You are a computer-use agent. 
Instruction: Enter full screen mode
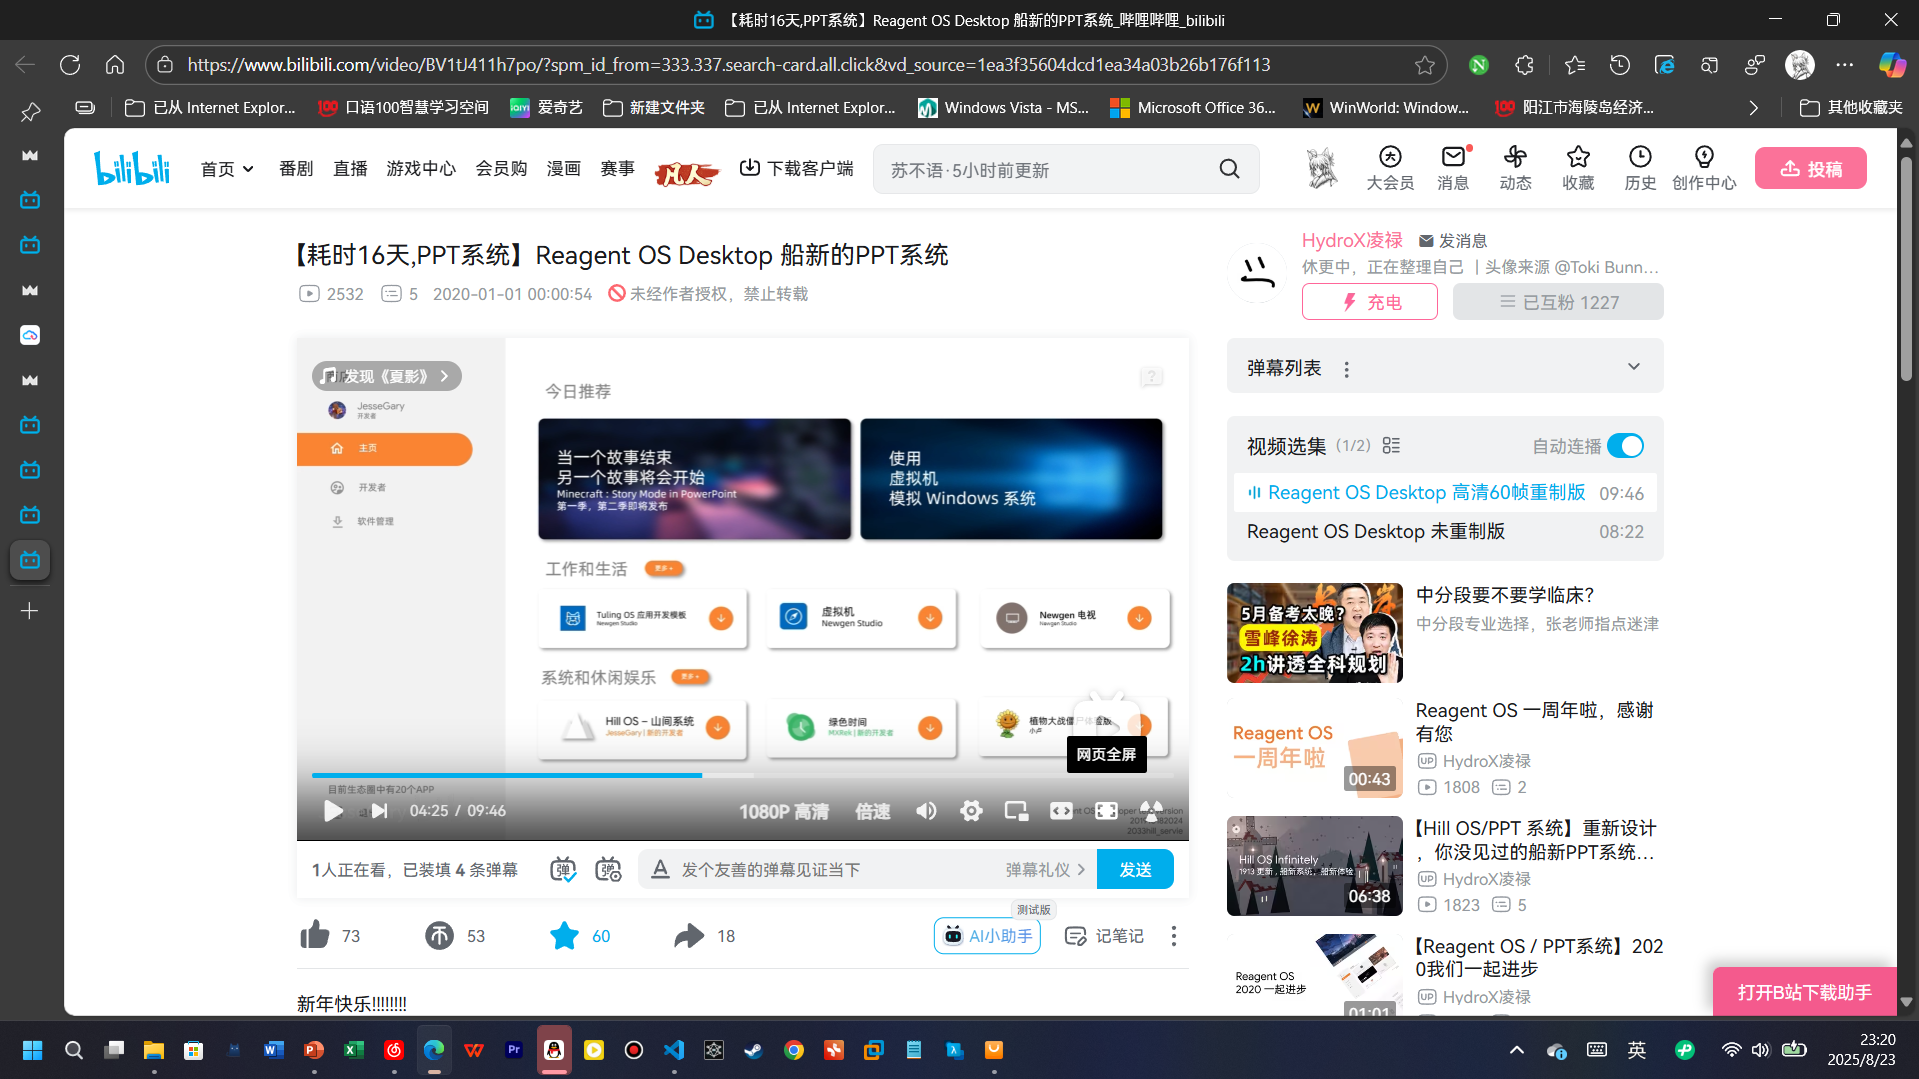[1151, 811]
